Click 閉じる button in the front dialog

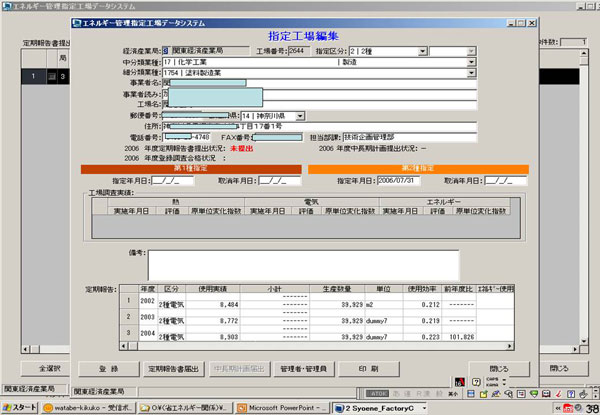(x=499, y=369)
